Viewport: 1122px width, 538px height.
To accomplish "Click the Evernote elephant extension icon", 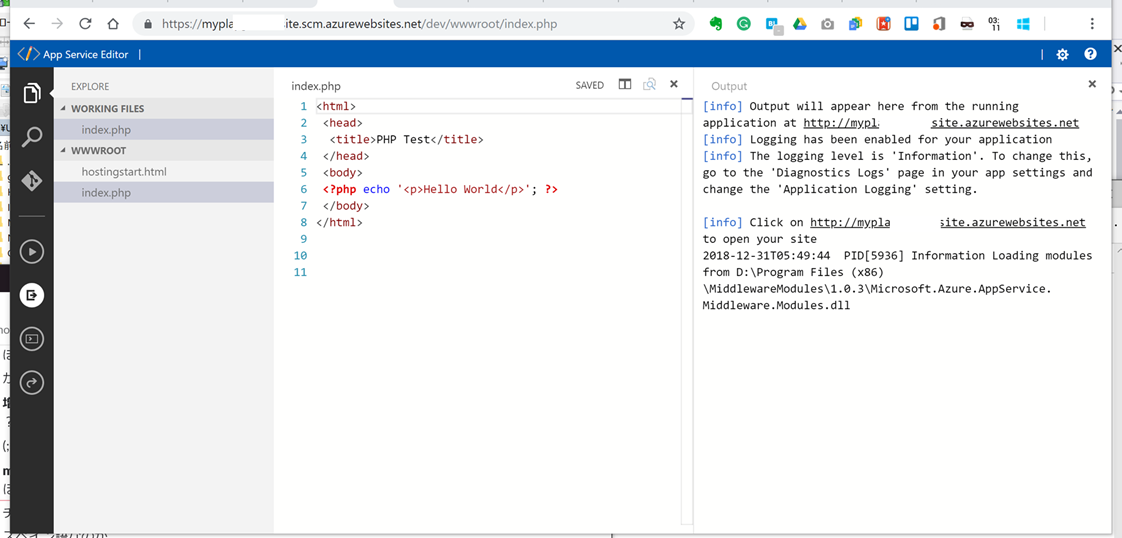I will click(x=716, y=24).
